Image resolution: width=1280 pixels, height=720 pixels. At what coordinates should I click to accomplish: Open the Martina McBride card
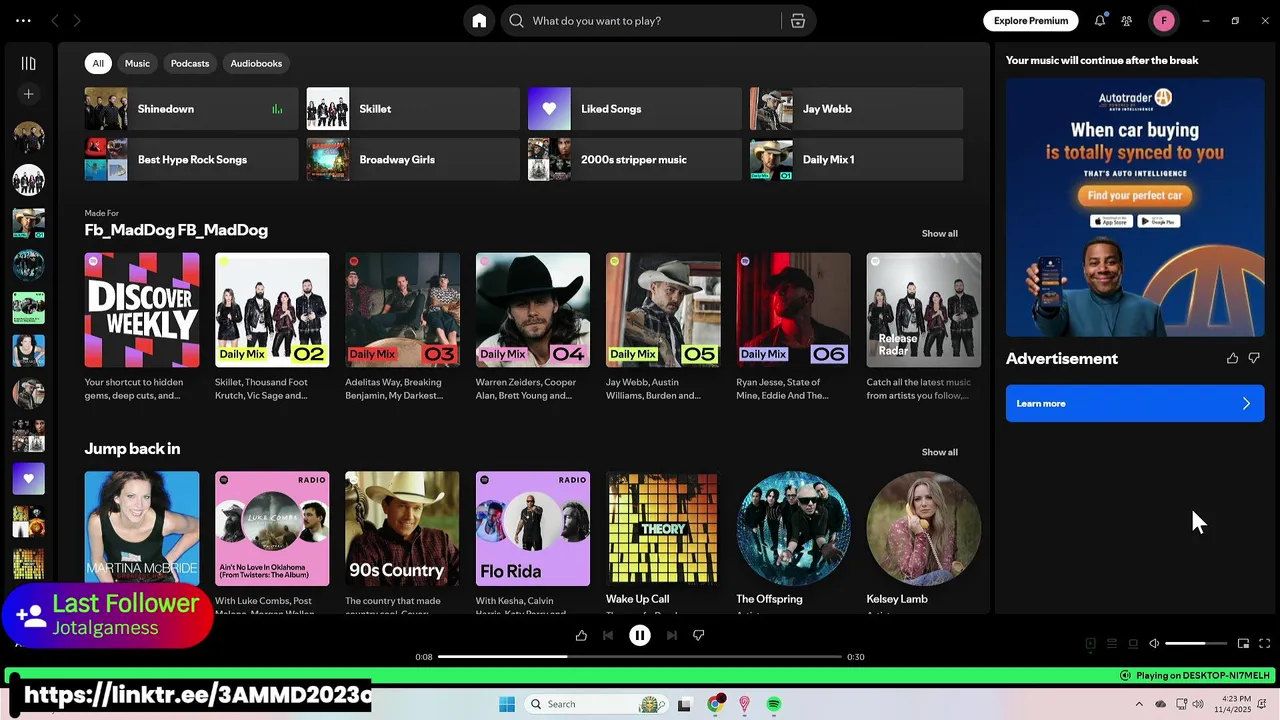click(142, 529)
